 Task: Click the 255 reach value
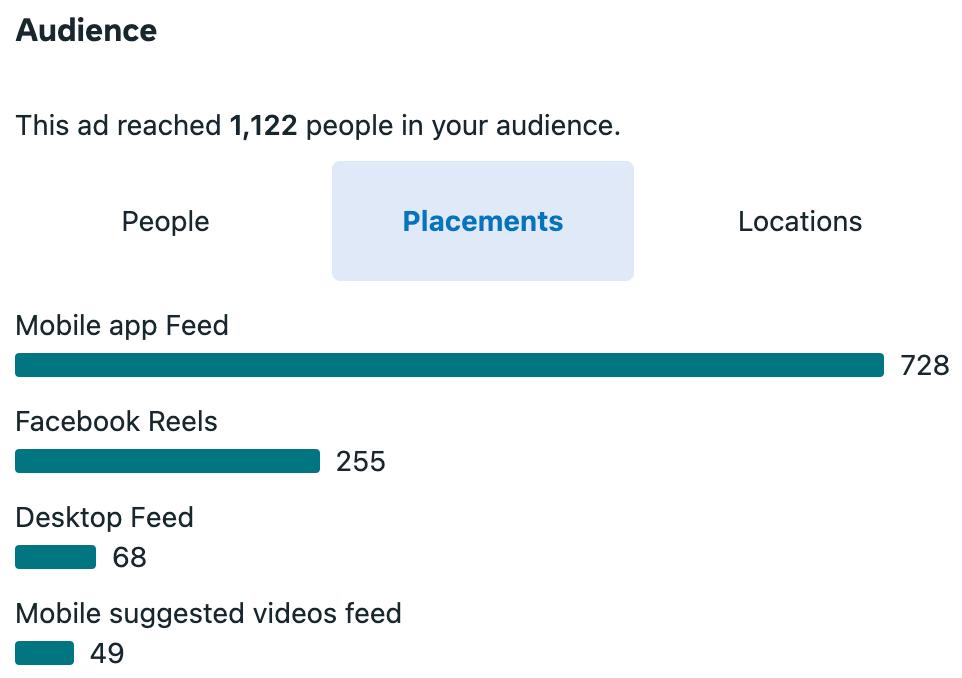(x=361, y=461)
